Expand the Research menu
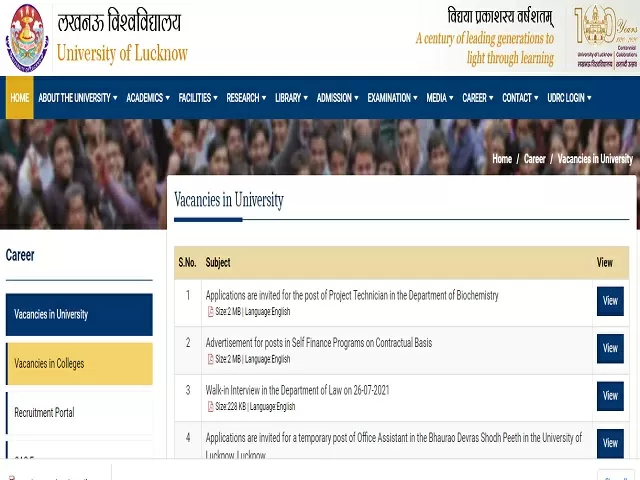Screen dimensions: 640x480 pyautogui.click(x=246, y=98)
